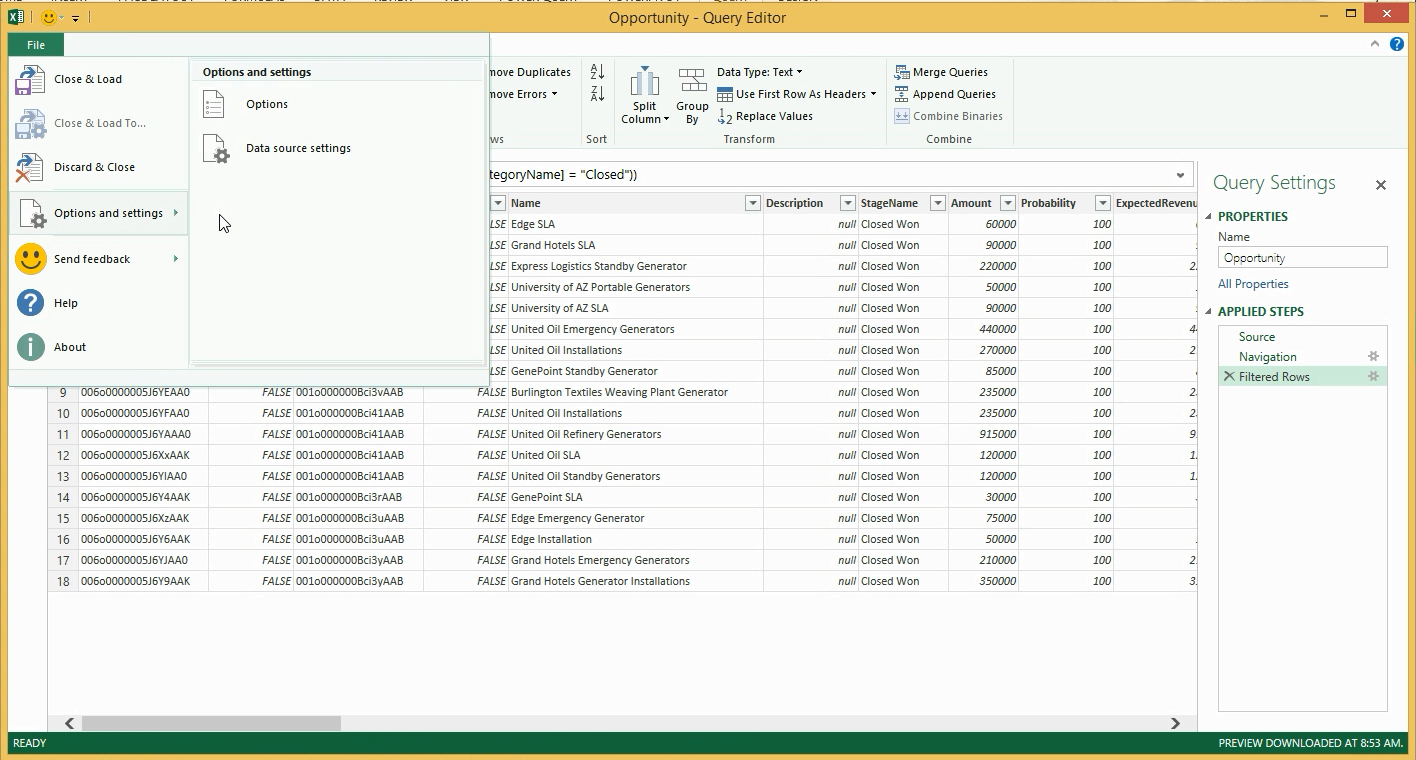Open the All Properties link

[1252, 284]
